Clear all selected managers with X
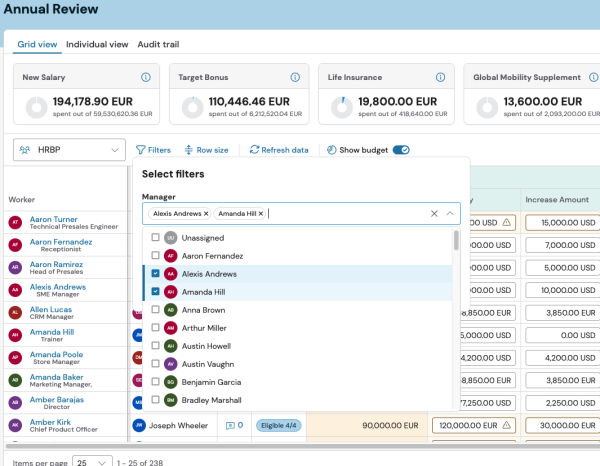600x466 pixels. coord(434,213)
